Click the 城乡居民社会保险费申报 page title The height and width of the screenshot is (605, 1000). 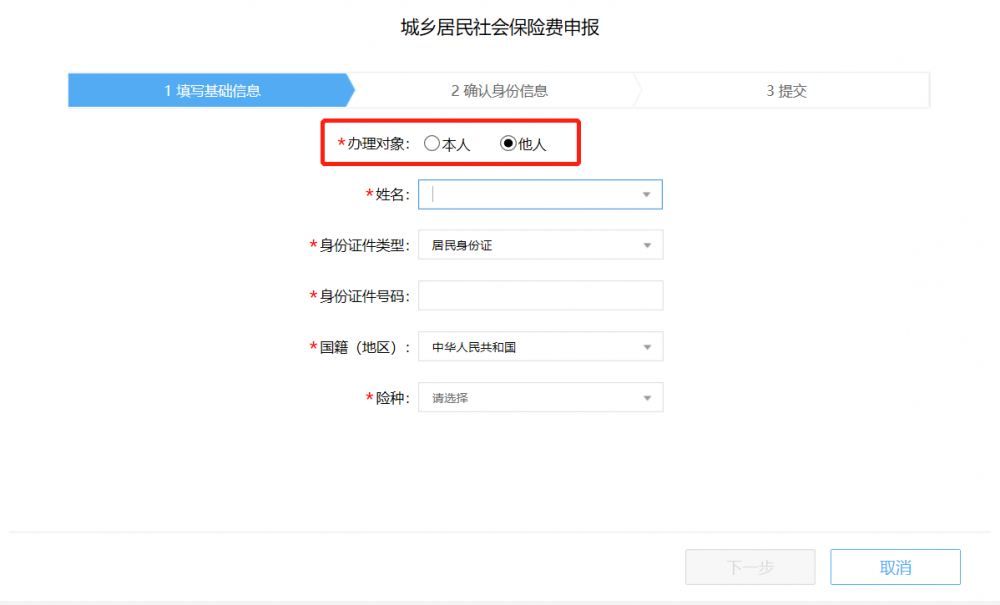[x=500, y=28]
